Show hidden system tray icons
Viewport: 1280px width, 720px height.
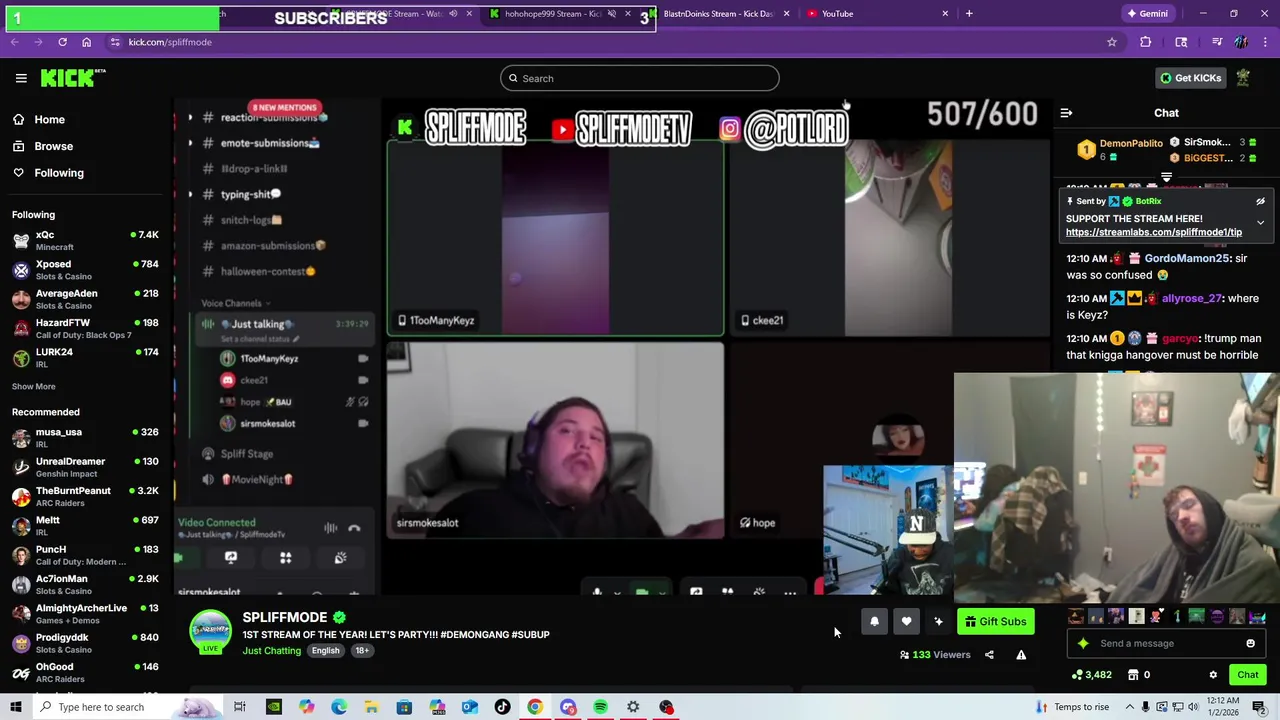(1131, 707)
